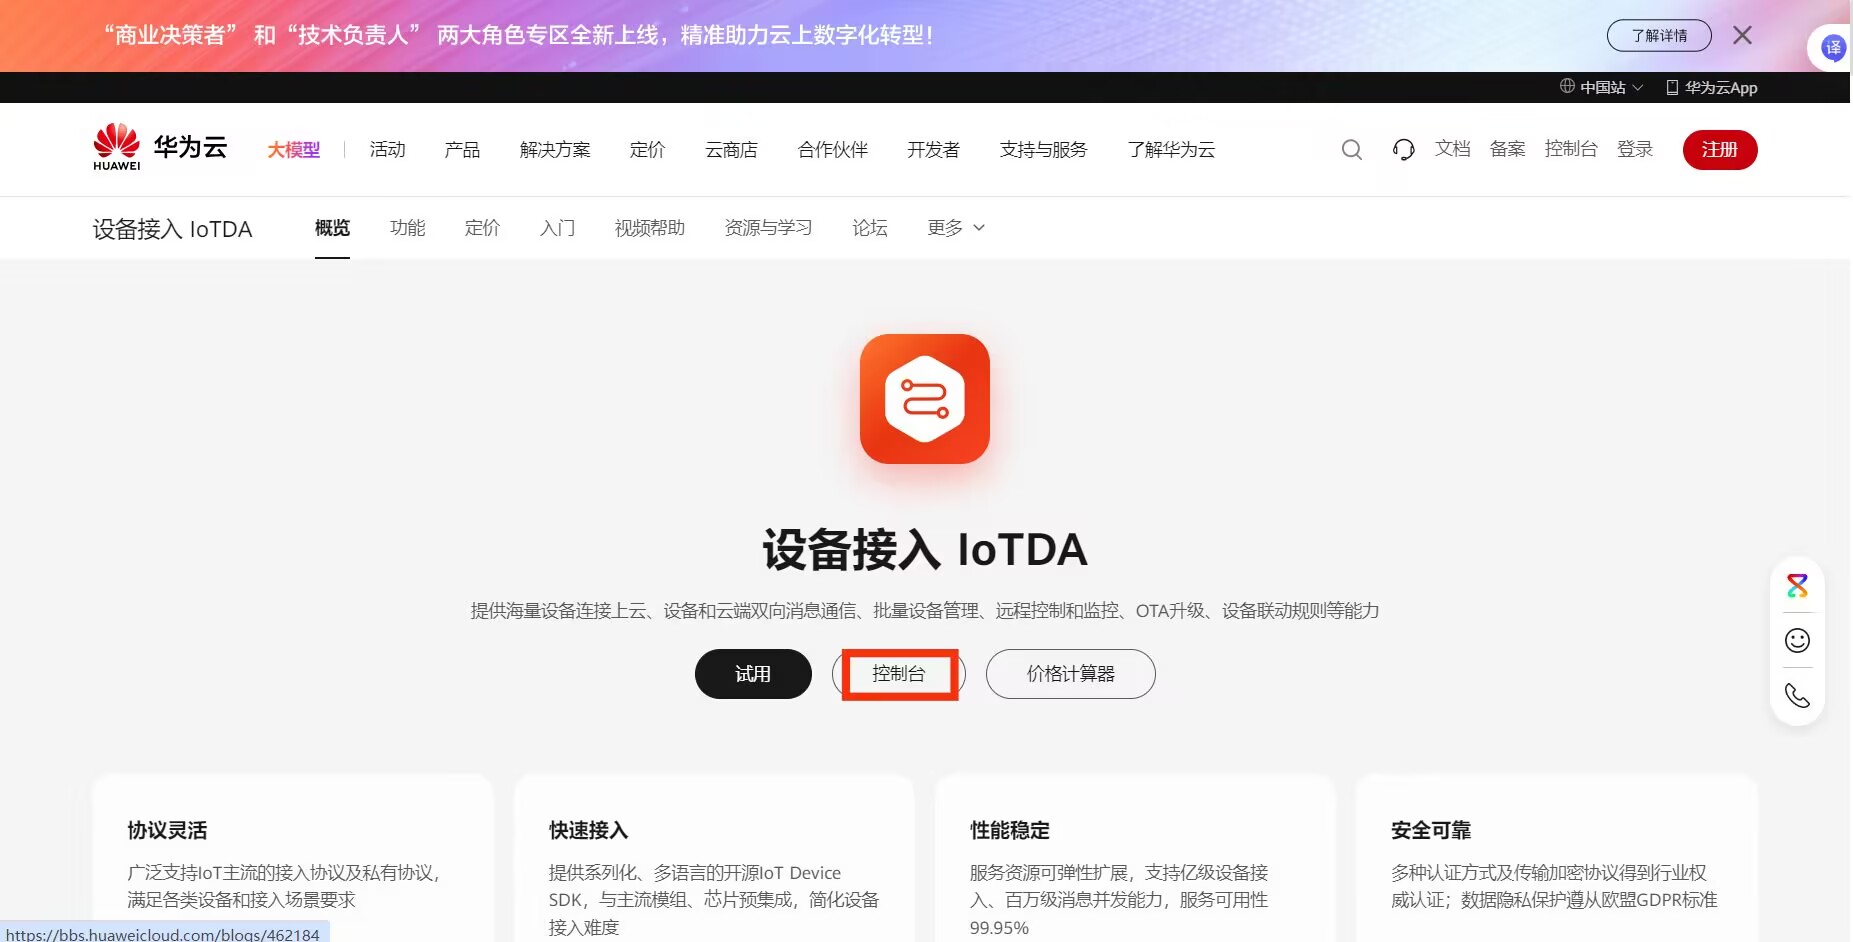
Task: Open the 备案 link
Action: pyautogui.click(x=1507, y=149)
